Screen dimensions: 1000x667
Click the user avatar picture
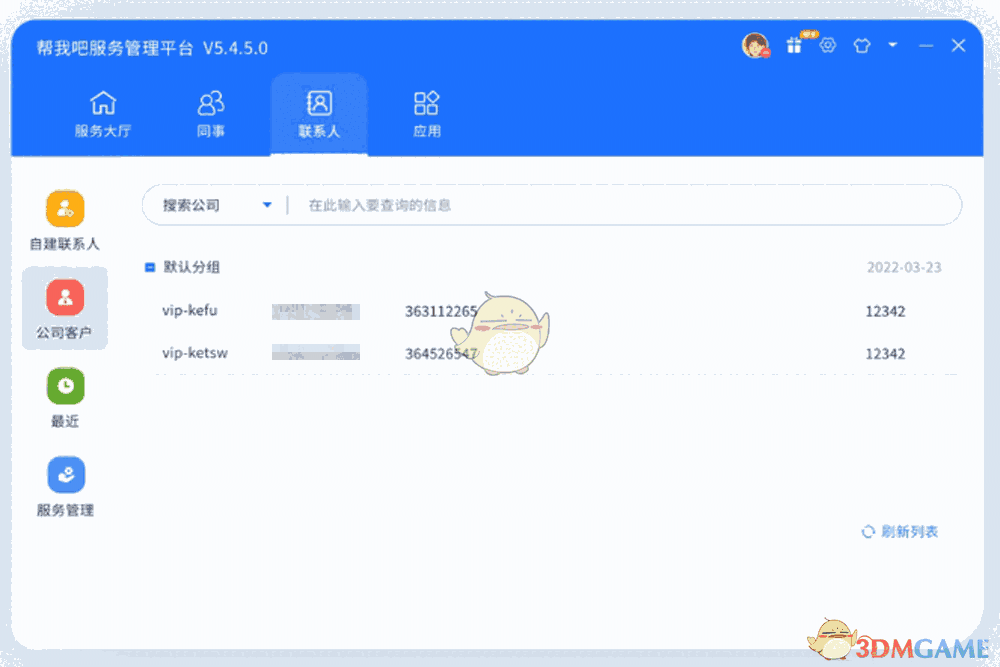(755, 45)
